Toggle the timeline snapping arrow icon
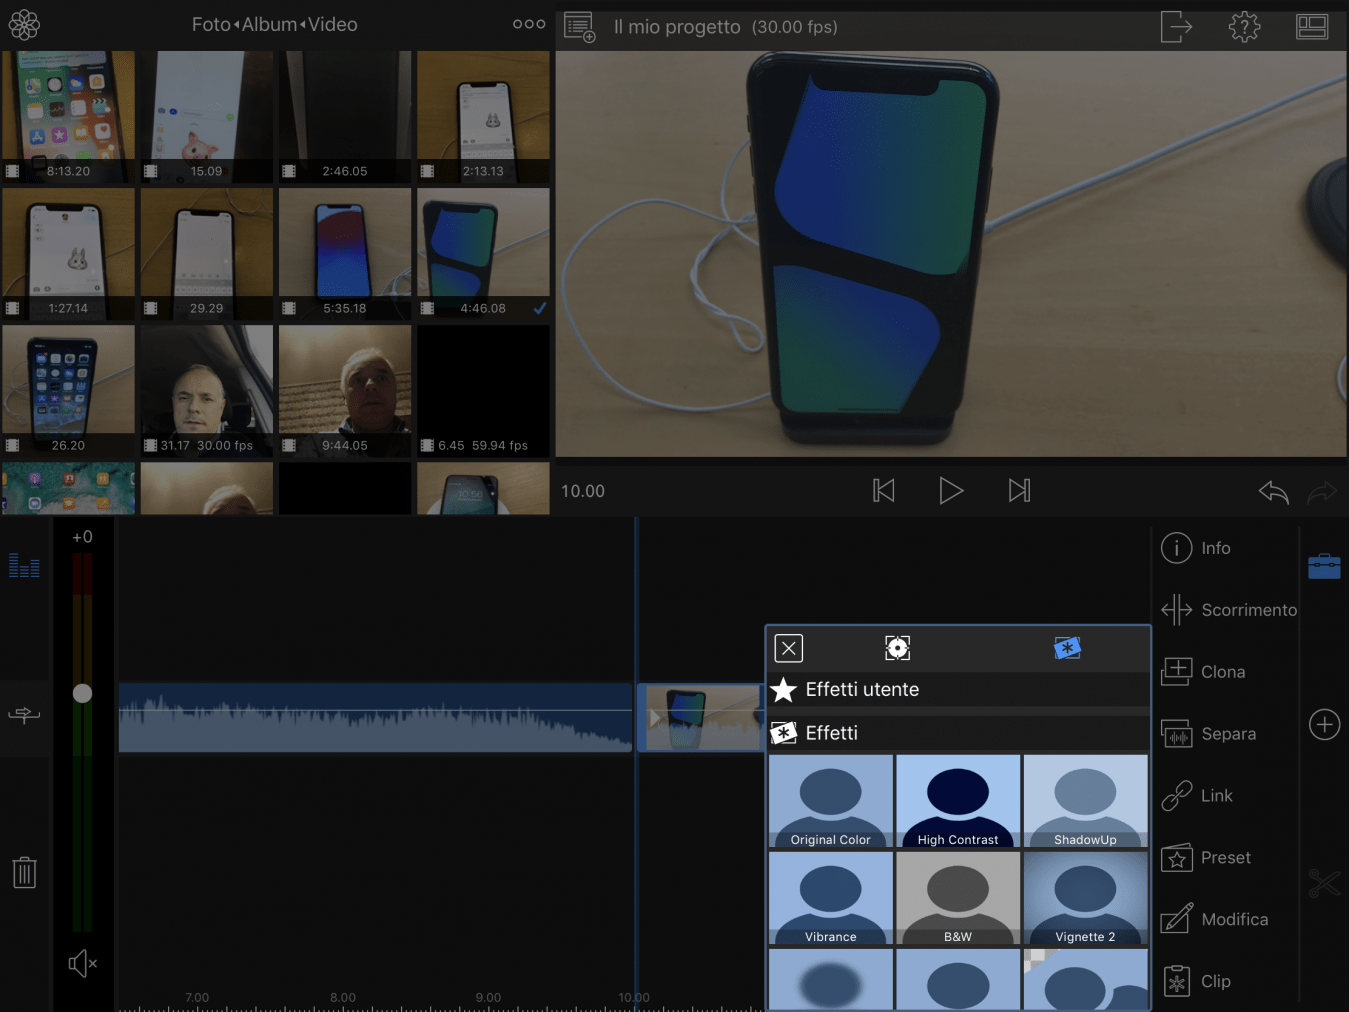Image resolution: width=1349 pixels, height=1012 pixels. [x=24, y=714]
